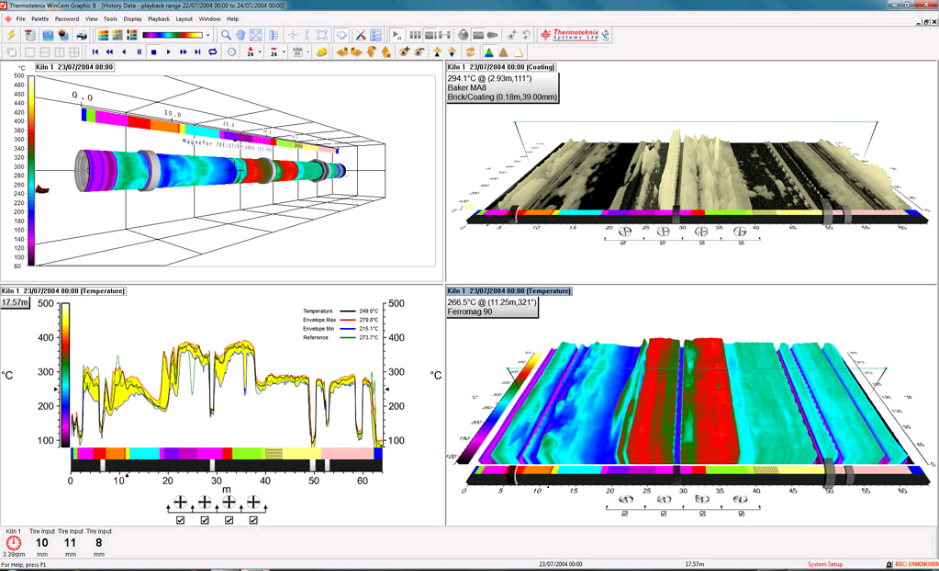The height and width of the screenshot is (571, 939).
Task: Open the checklist options icon
Action: [x=375, y=35]
